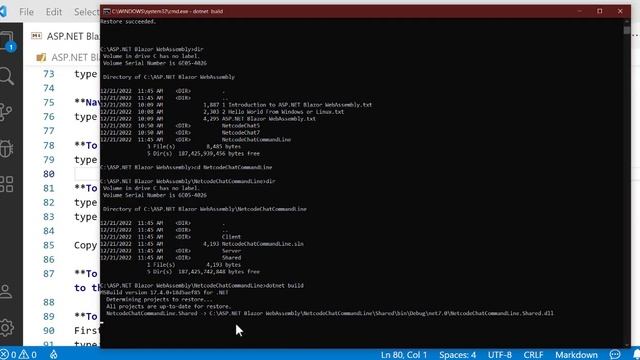
Task: Click the Ln 80, Col 1 indicator
Action: pos(404,355)
